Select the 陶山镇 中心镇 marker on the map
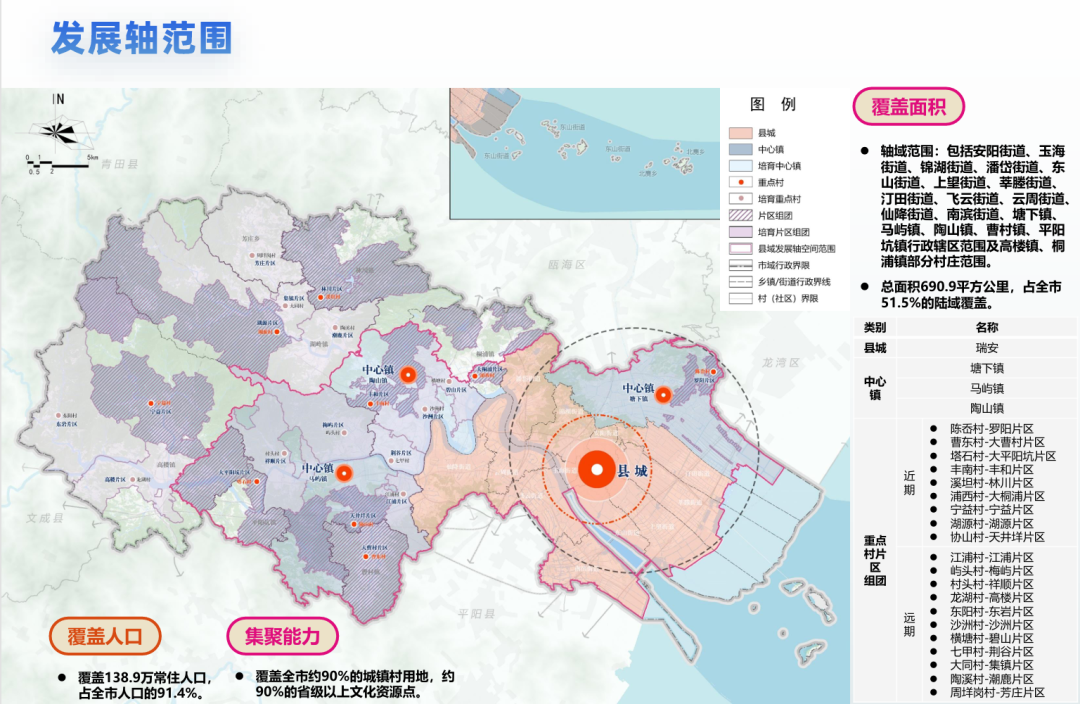Image resolution: width=1080 pixels, height=704 pixels. pos(407,375)
